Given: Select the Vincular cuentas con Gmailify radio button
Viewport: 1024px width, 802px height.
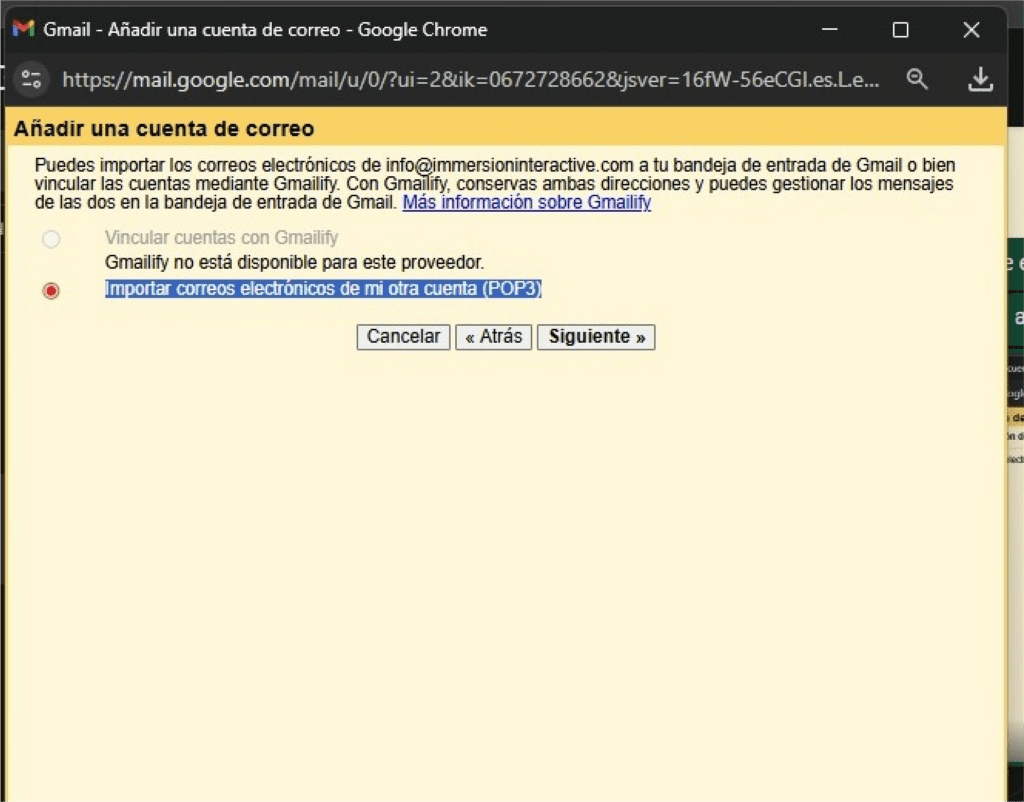Looking at the screenshot, I should pyautogui.click(x=50, y=239).
